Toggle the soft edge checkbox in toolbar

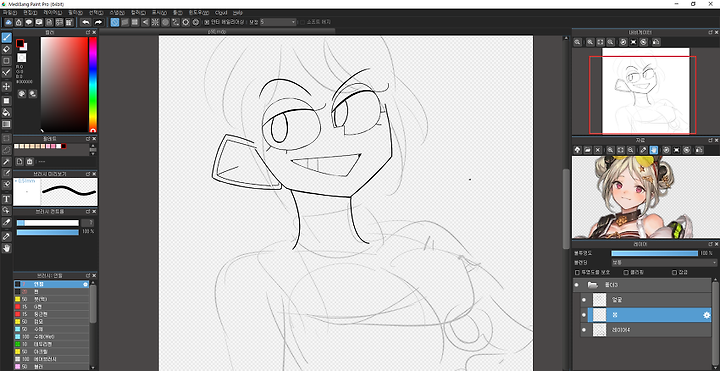coord(302,22)
